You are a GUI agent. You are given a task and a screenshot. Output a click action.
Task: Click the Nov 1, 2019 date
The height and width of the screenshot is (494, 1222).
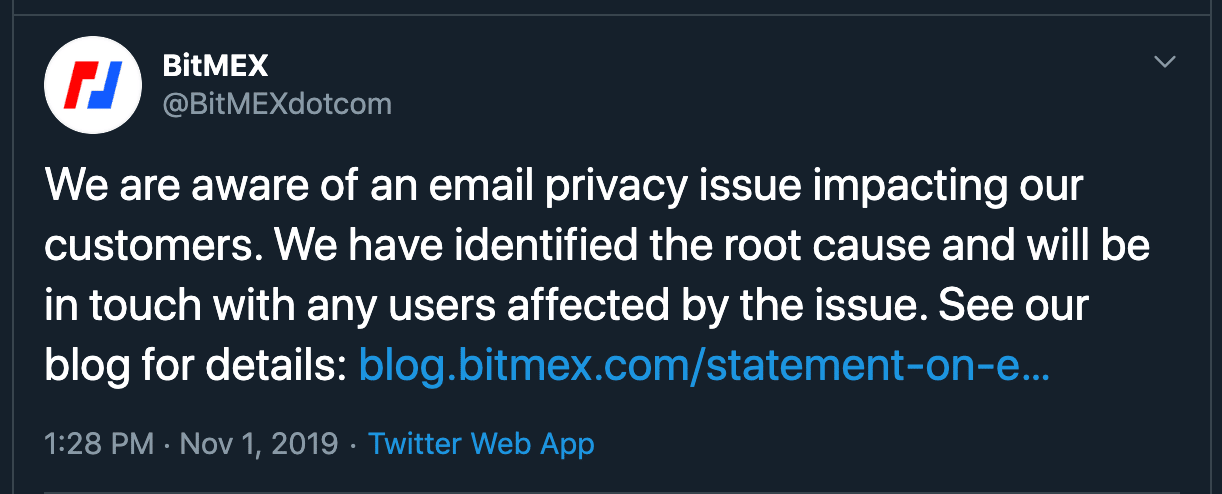(259, 443)
